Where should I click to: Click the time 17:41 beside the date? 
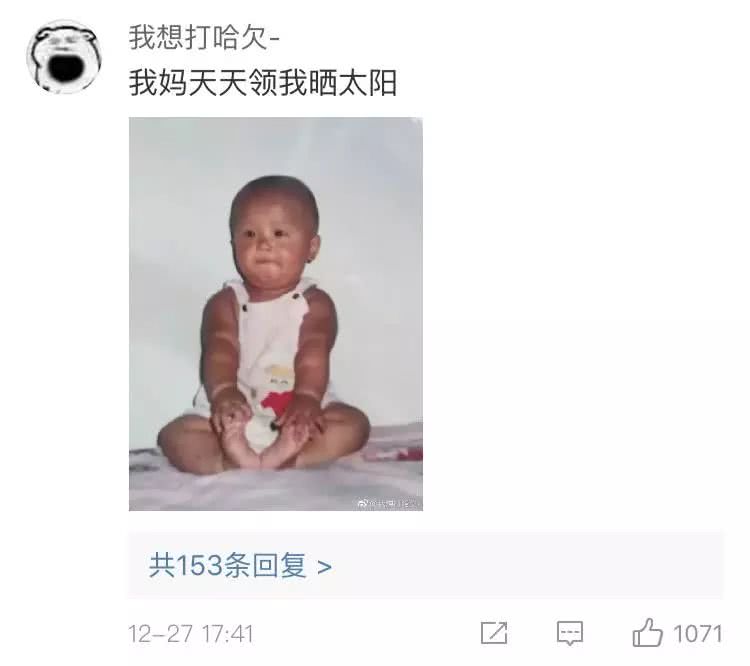pyautogui.click(x=228, y=634)
